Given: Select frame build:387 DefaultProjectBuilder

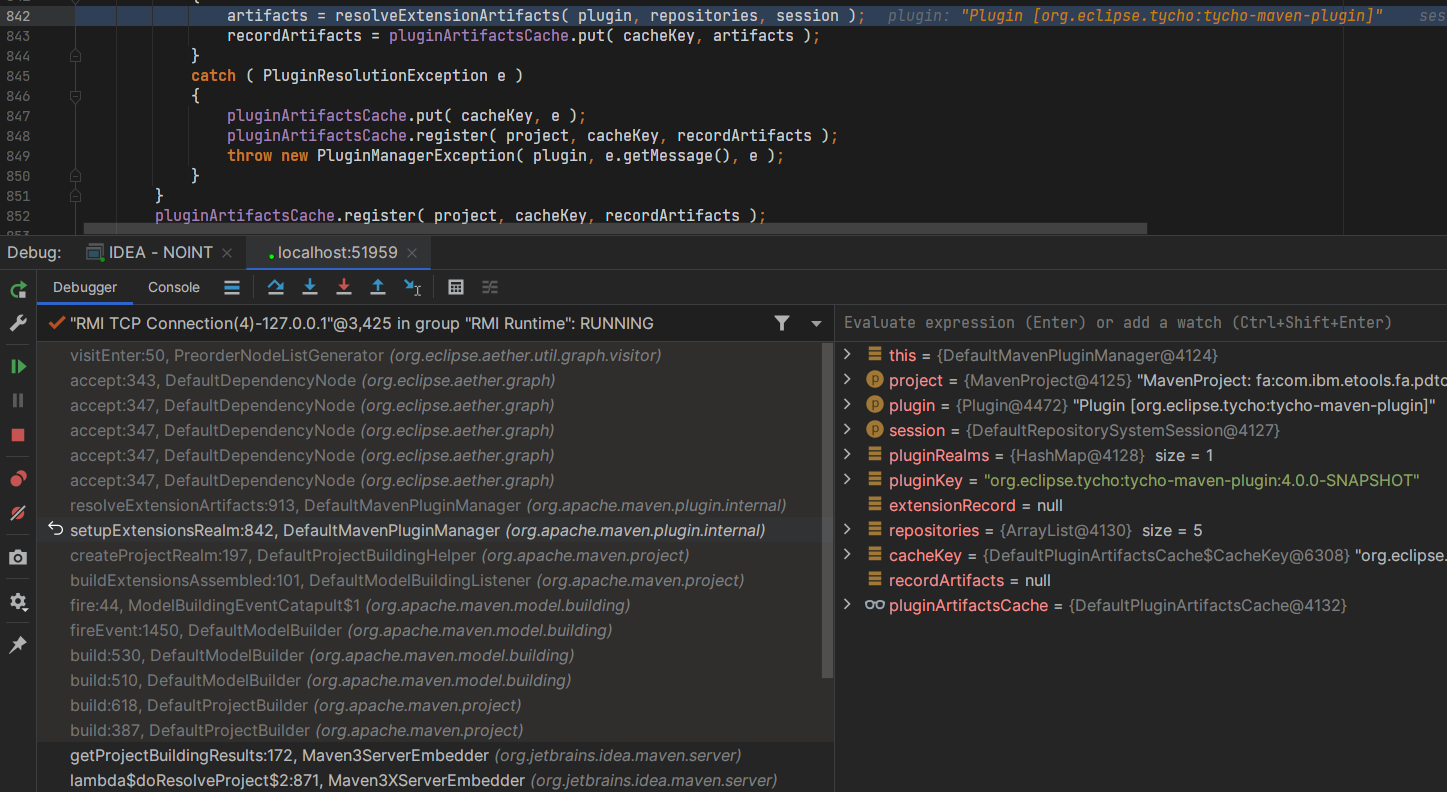Looking at the screenshot, I should coord(430,730).
